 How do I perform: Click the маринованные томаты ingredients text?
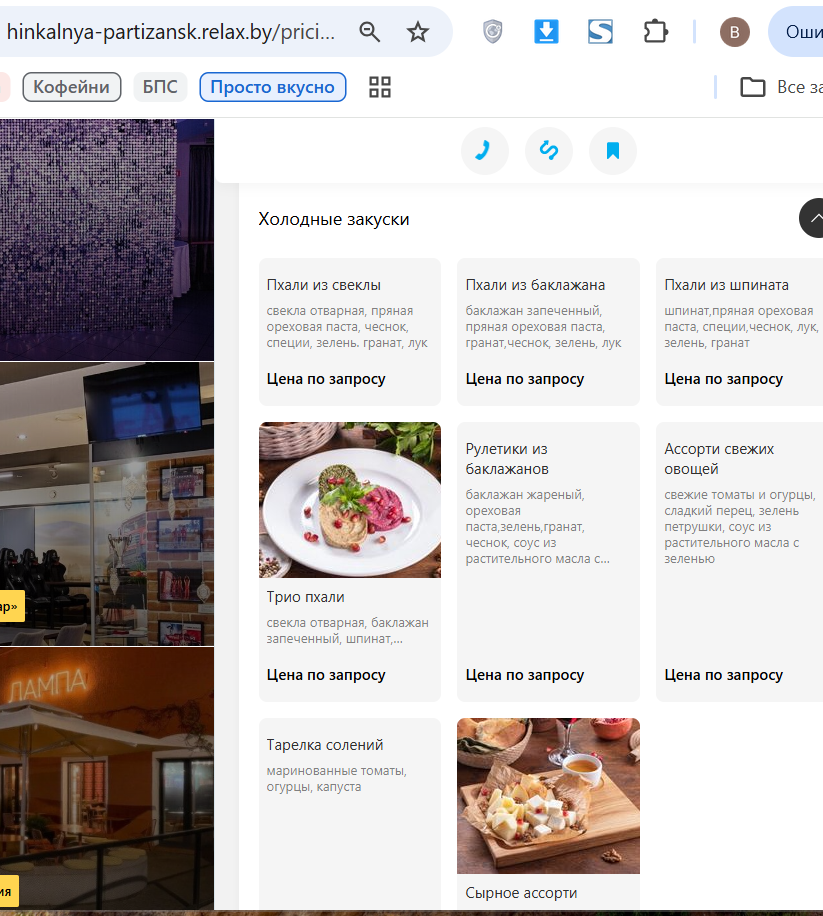pyautogui.click(x=336, y=779)
